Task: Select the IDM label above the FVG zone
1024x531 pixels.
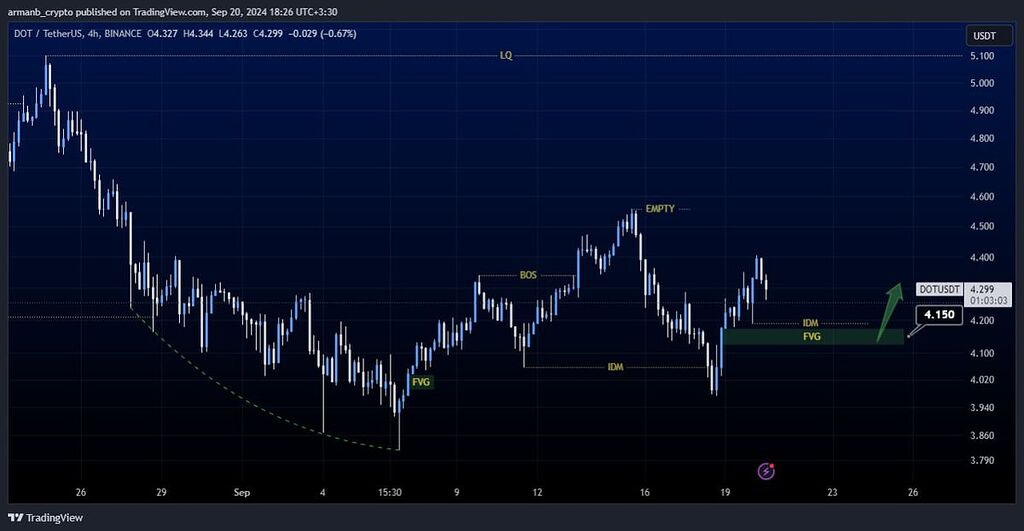Action: coord(811,323)
